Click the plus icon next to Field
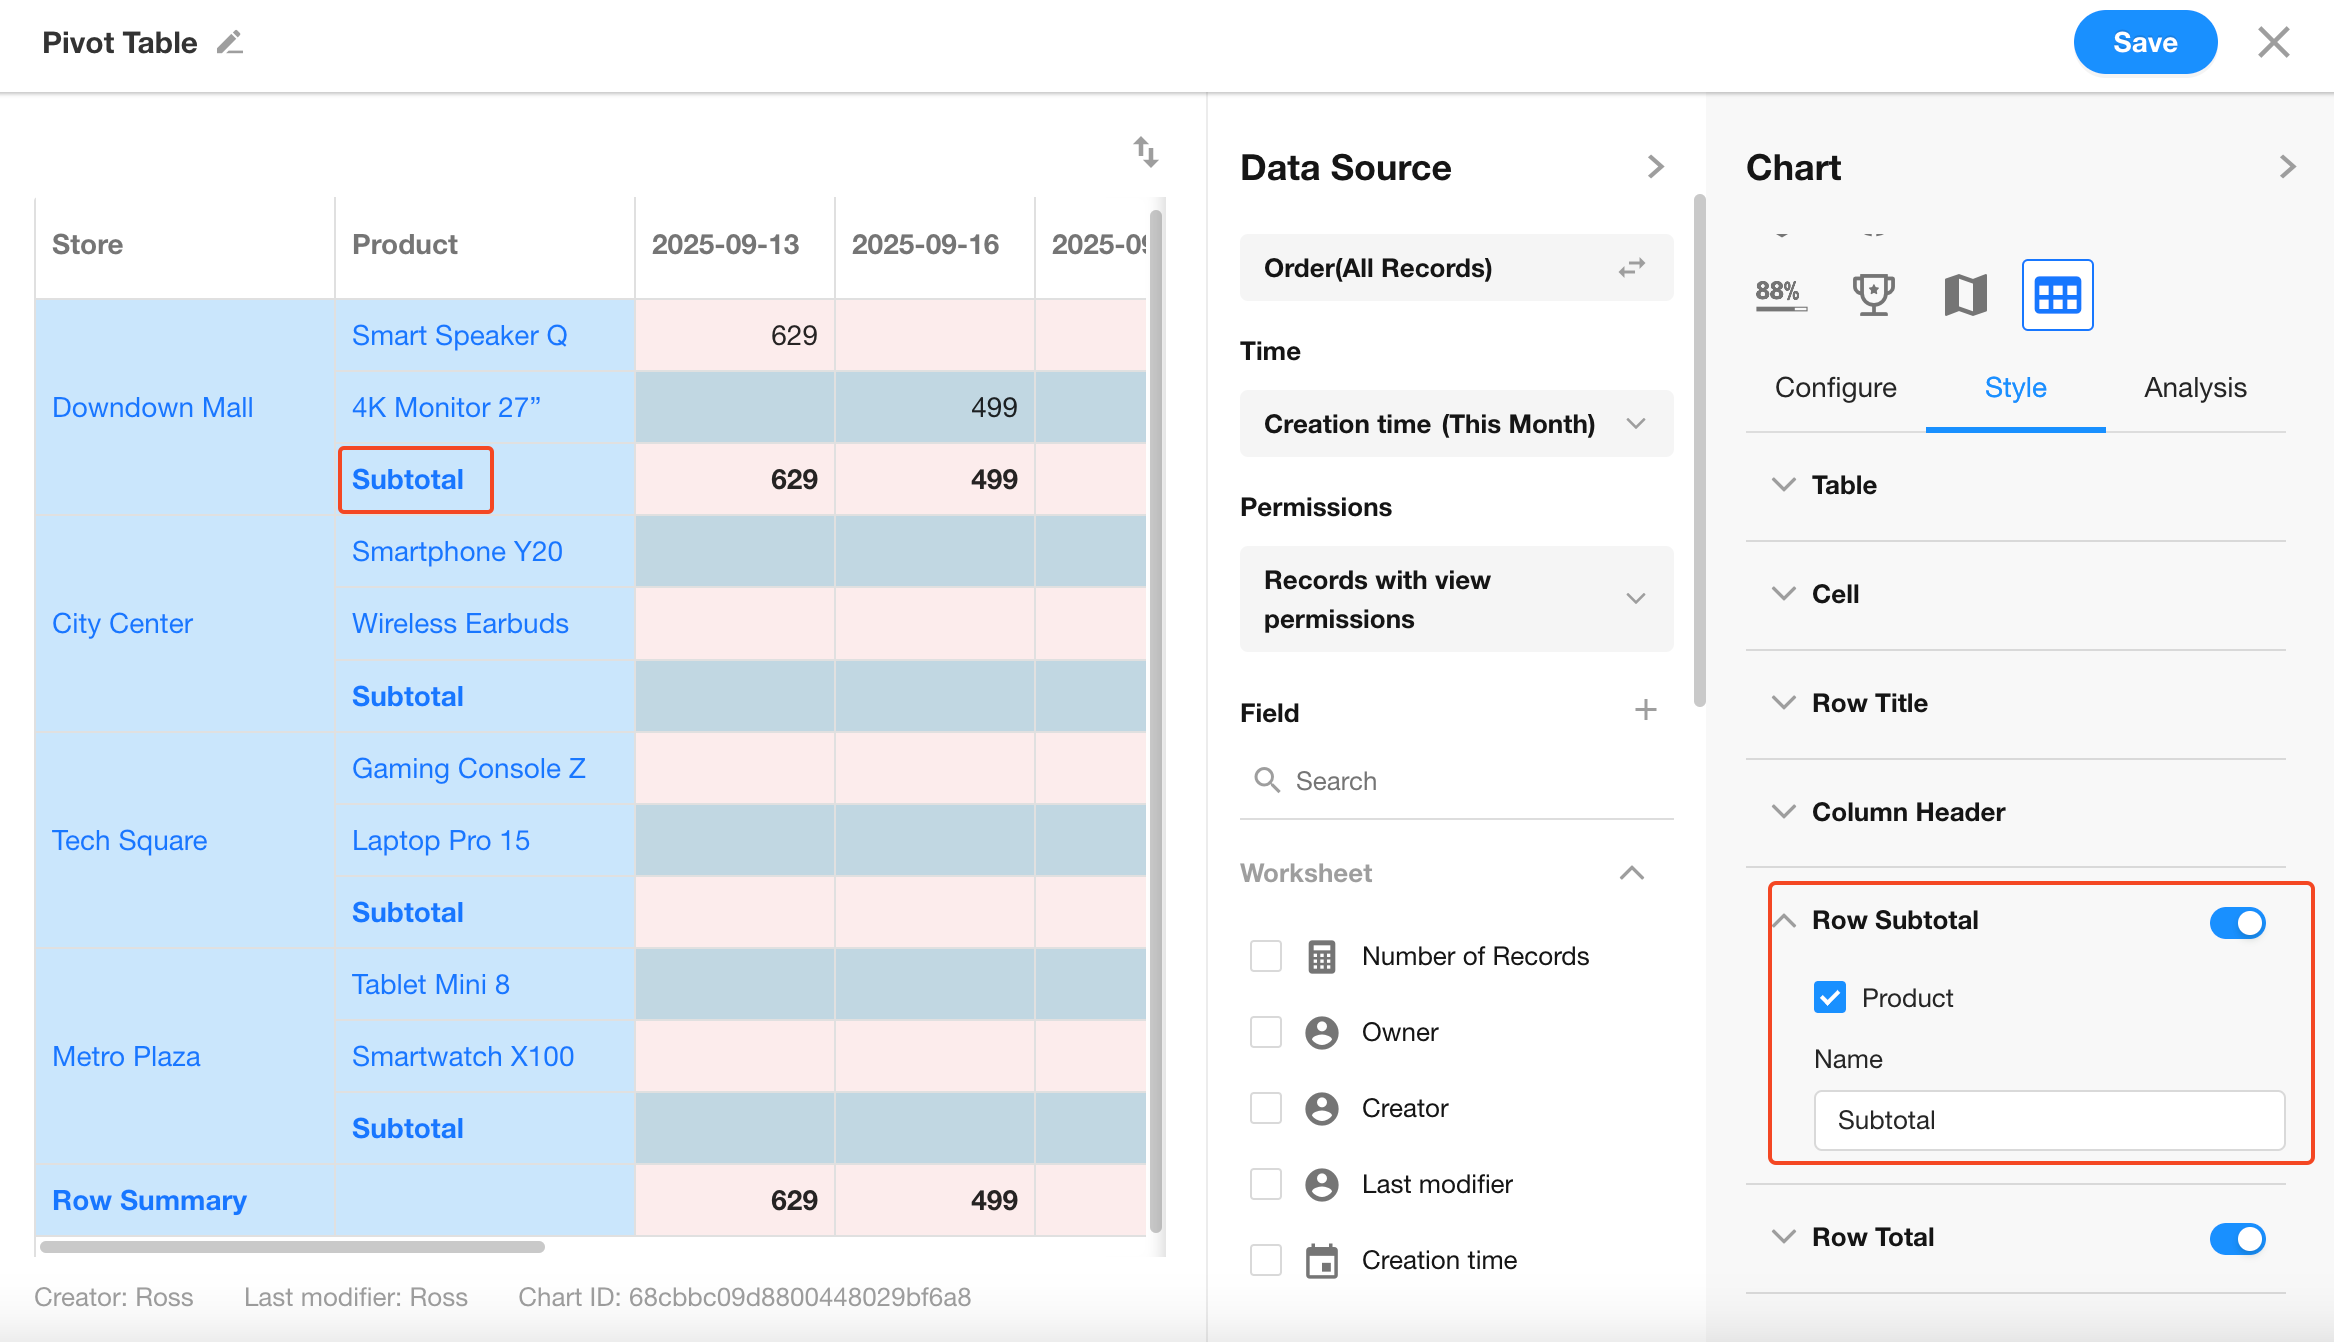 tap(1646, 711)
